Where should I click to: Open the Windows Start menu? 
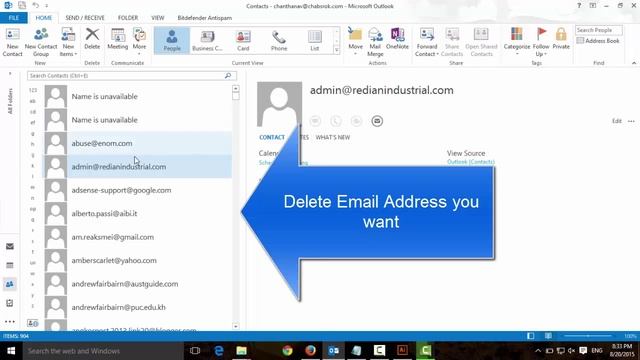tap(11, 351)
